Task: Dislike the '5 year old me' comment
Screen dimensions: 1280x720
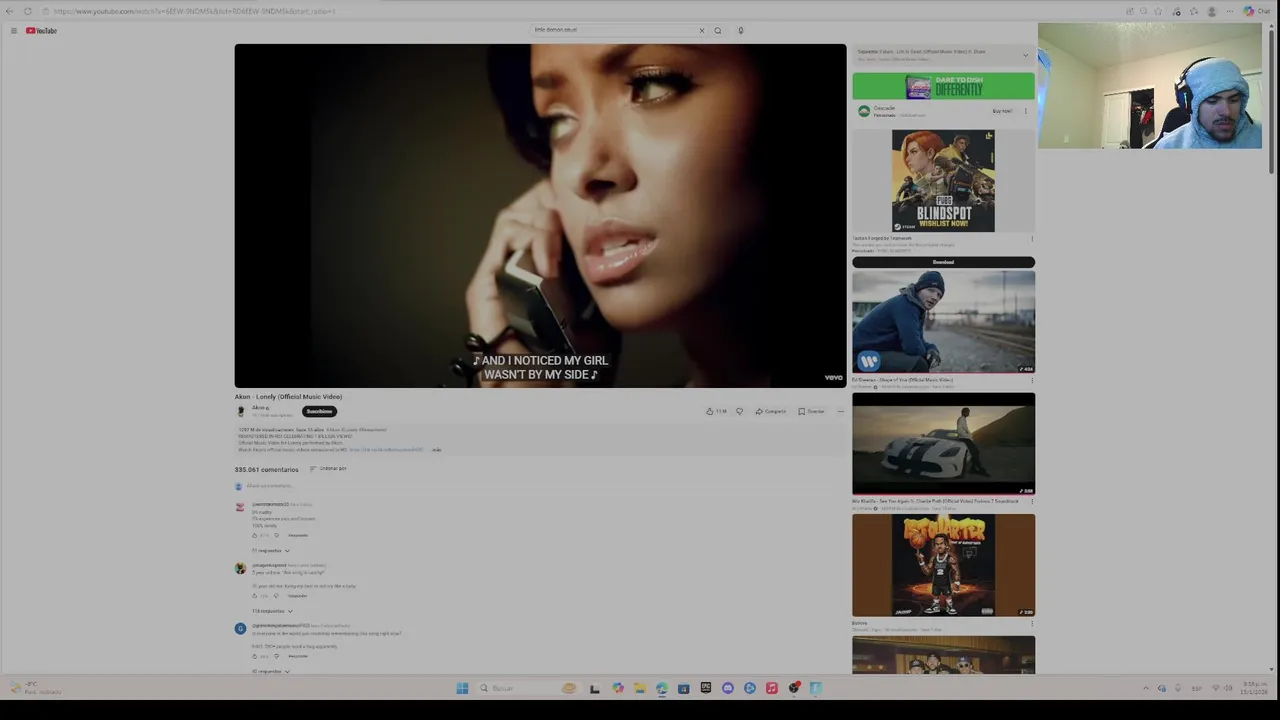Action: [277, 596]
